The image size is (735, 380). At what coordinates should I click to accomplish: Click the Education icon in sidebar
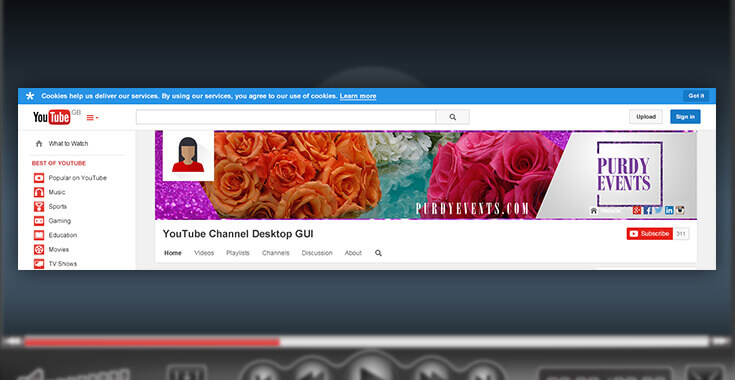pos(39,235)
